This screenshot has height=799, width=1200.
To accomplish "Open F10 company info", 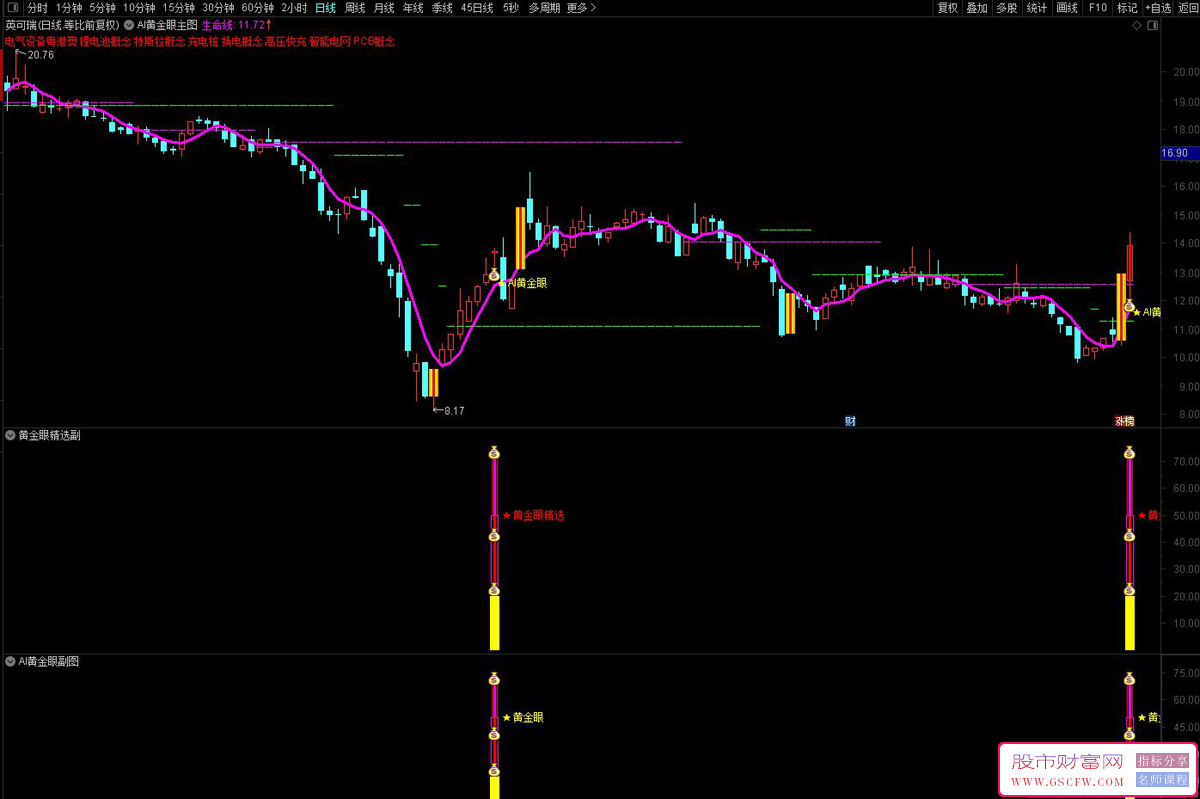I will [1098, 7].
